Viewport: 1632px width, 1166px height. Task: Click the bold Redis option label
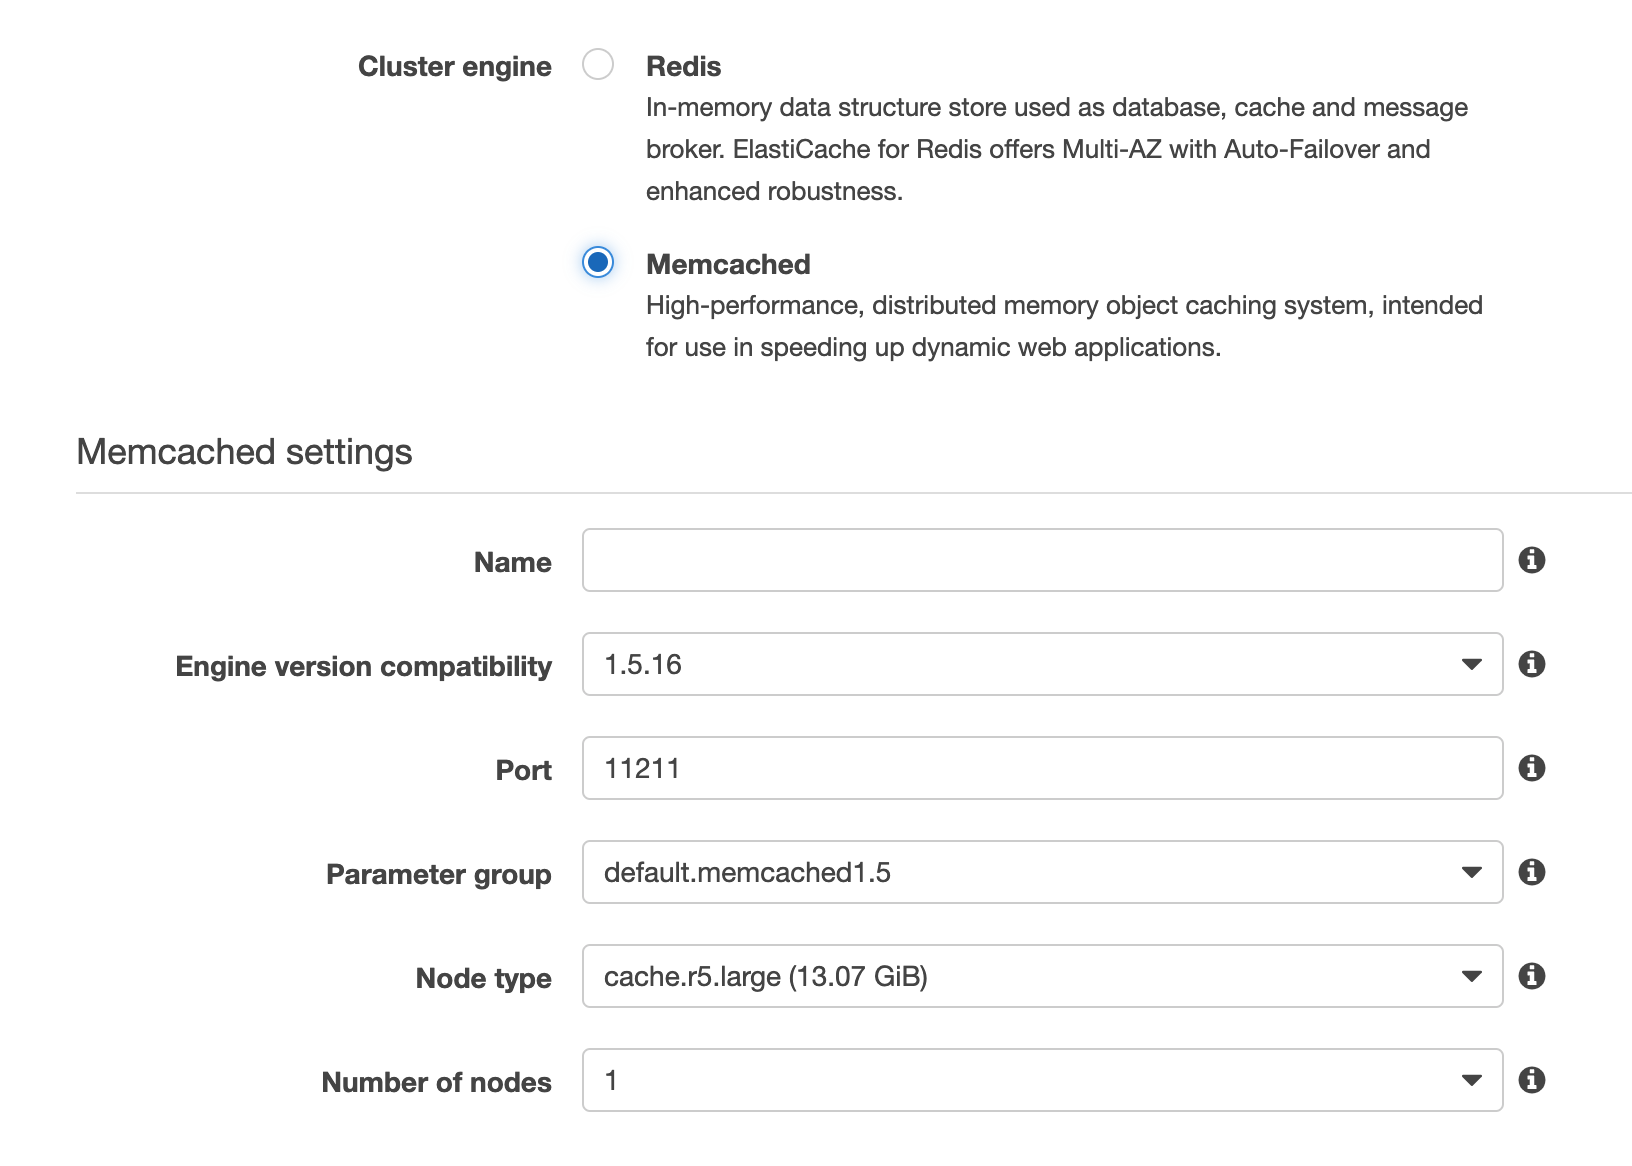(683, 66)
